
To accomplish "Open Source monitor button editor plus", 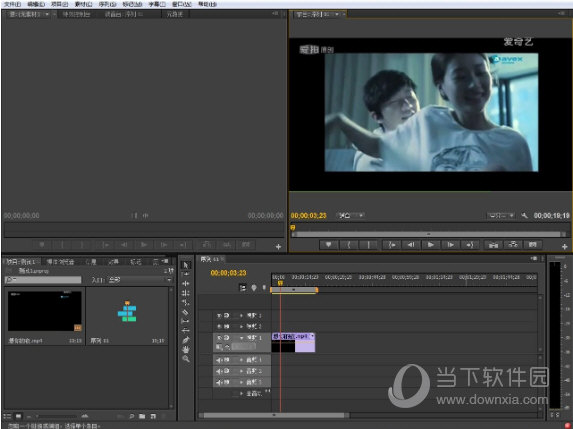I will 278,247.
